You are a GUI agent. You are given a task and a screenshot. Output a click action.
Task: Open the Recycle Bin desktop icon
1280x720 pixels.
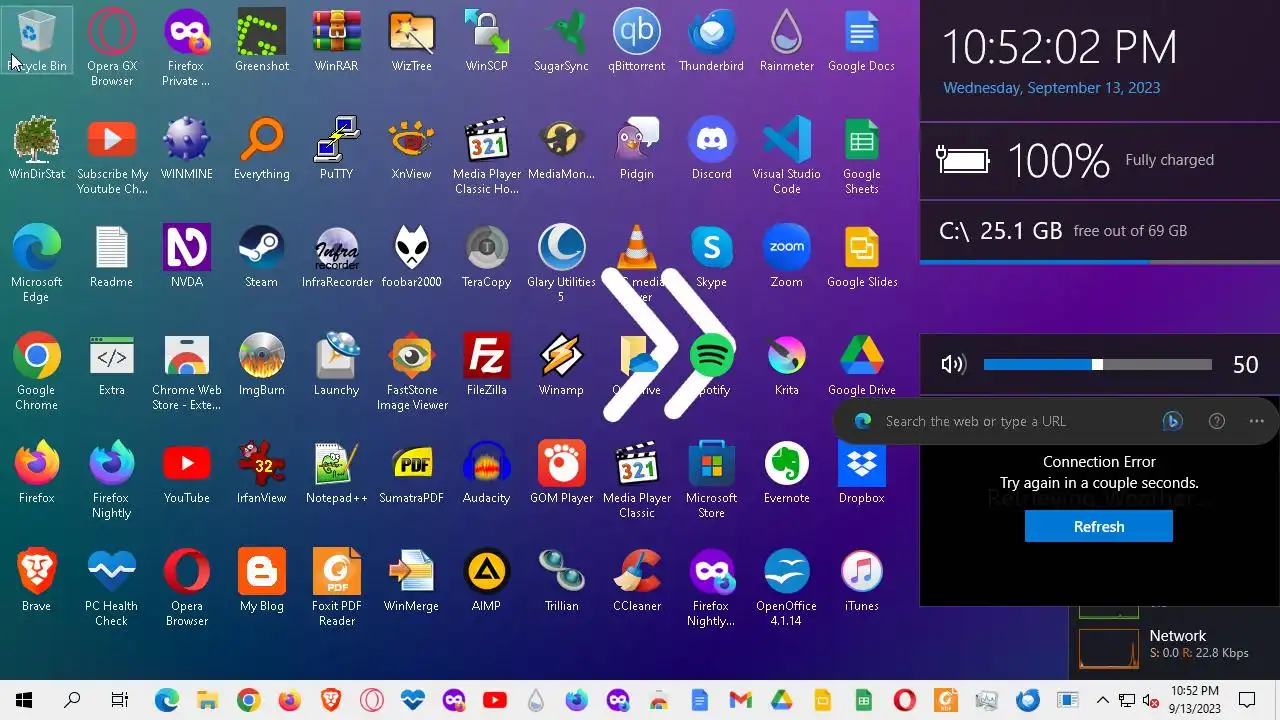[x=37, y=41]
